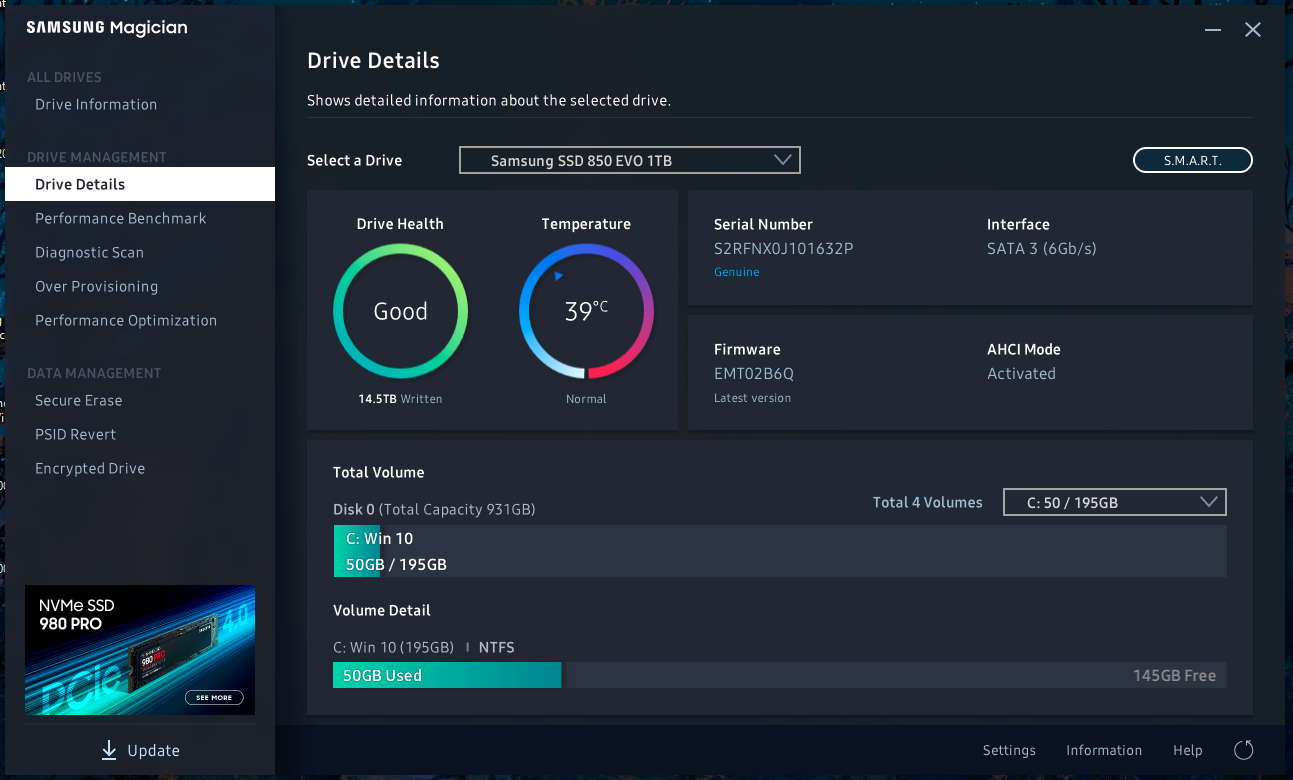Click the Disk 0 total capacity text
The width and height of the screenshot is (1293, 780).
[x=434, y=509]
